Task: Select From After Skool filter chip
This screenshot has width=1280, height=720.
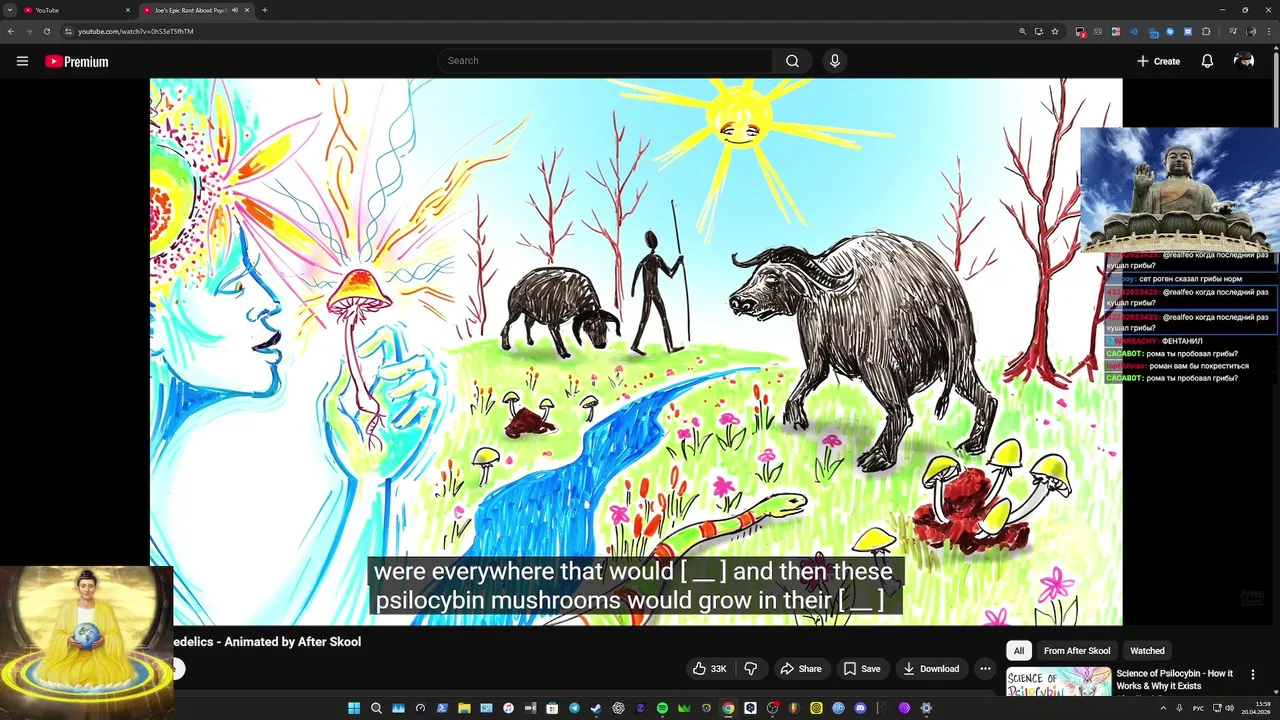Action: click(x=1077, y=651)
